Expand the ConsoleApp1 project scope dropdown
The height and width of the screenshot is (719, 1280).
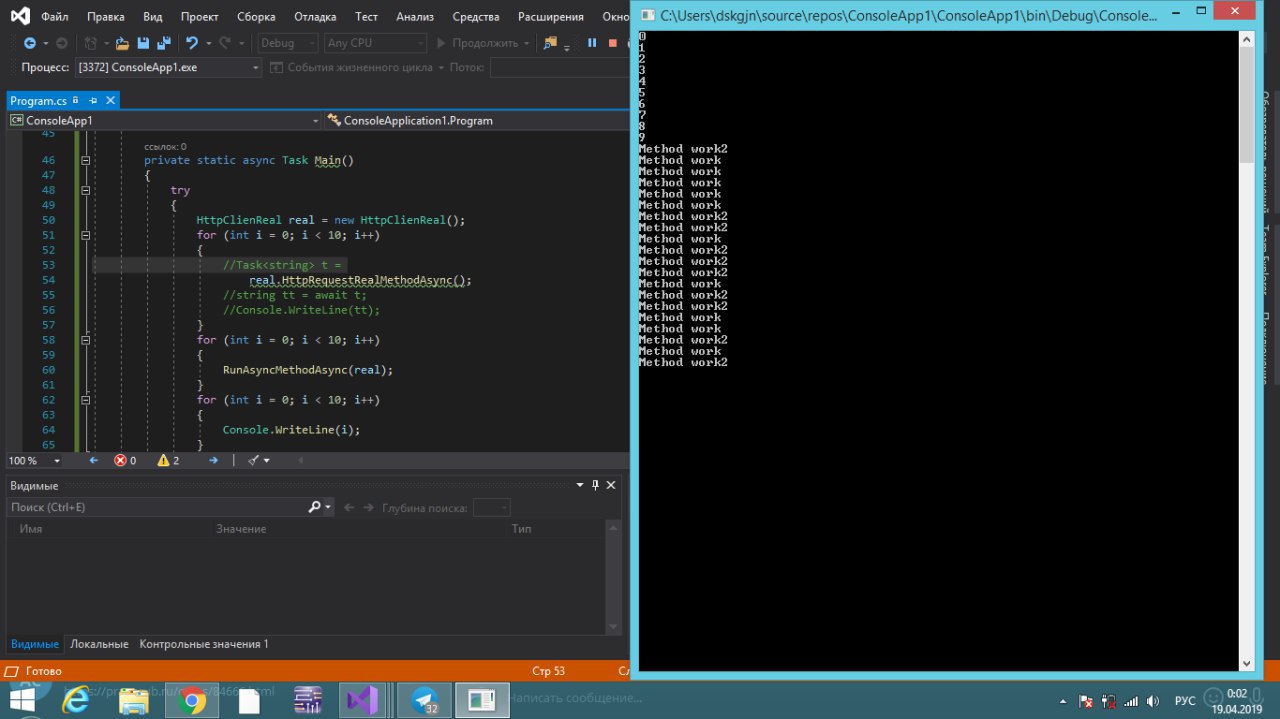(316, 120)
